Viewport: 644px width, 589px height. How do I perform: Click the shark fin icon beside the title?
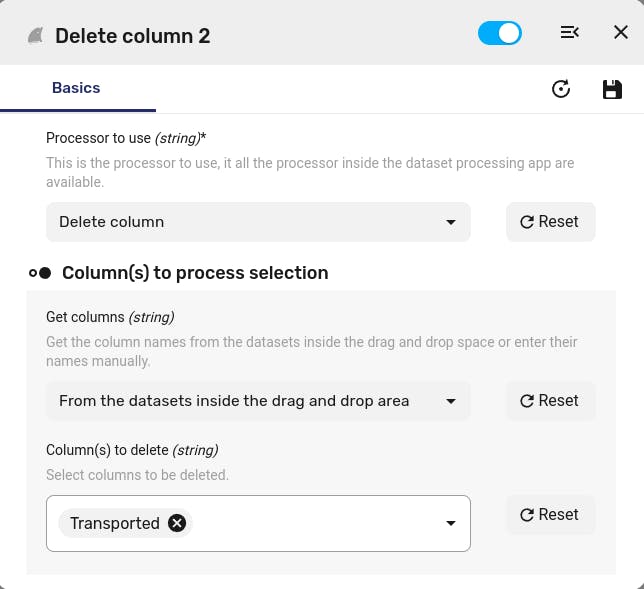[36, 36]
